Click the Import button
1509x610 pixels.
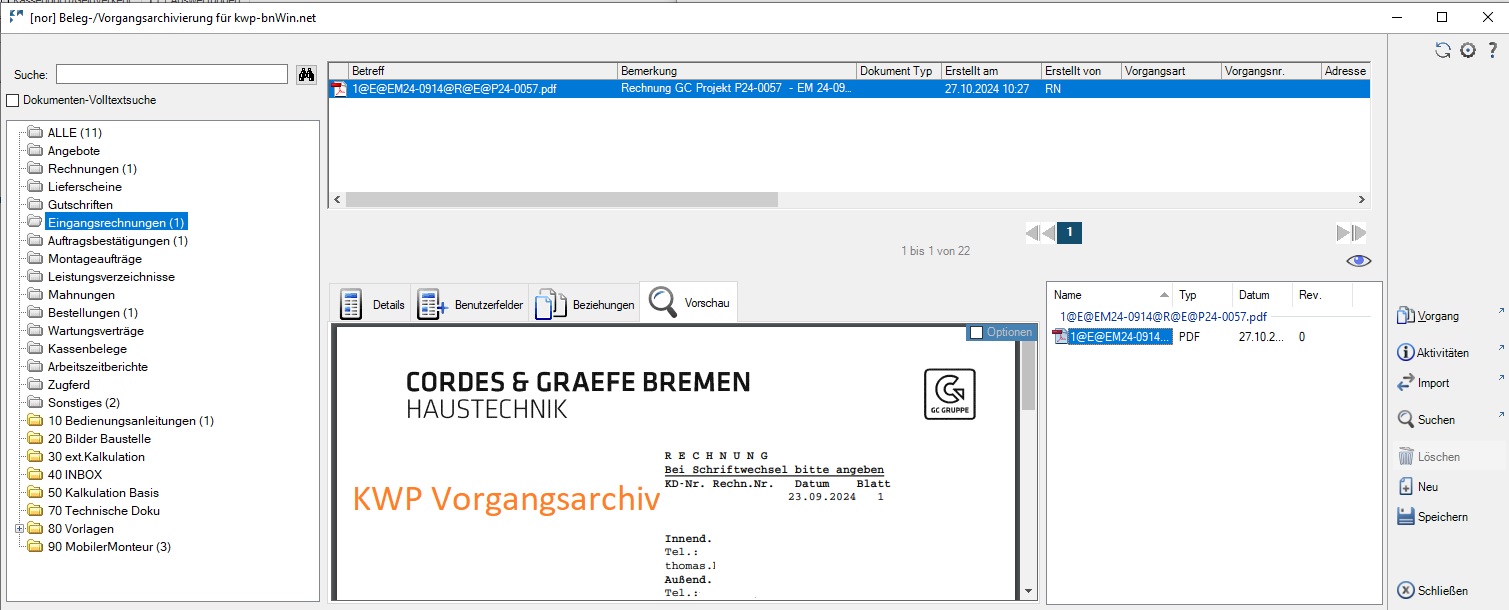coord(1423,383)
